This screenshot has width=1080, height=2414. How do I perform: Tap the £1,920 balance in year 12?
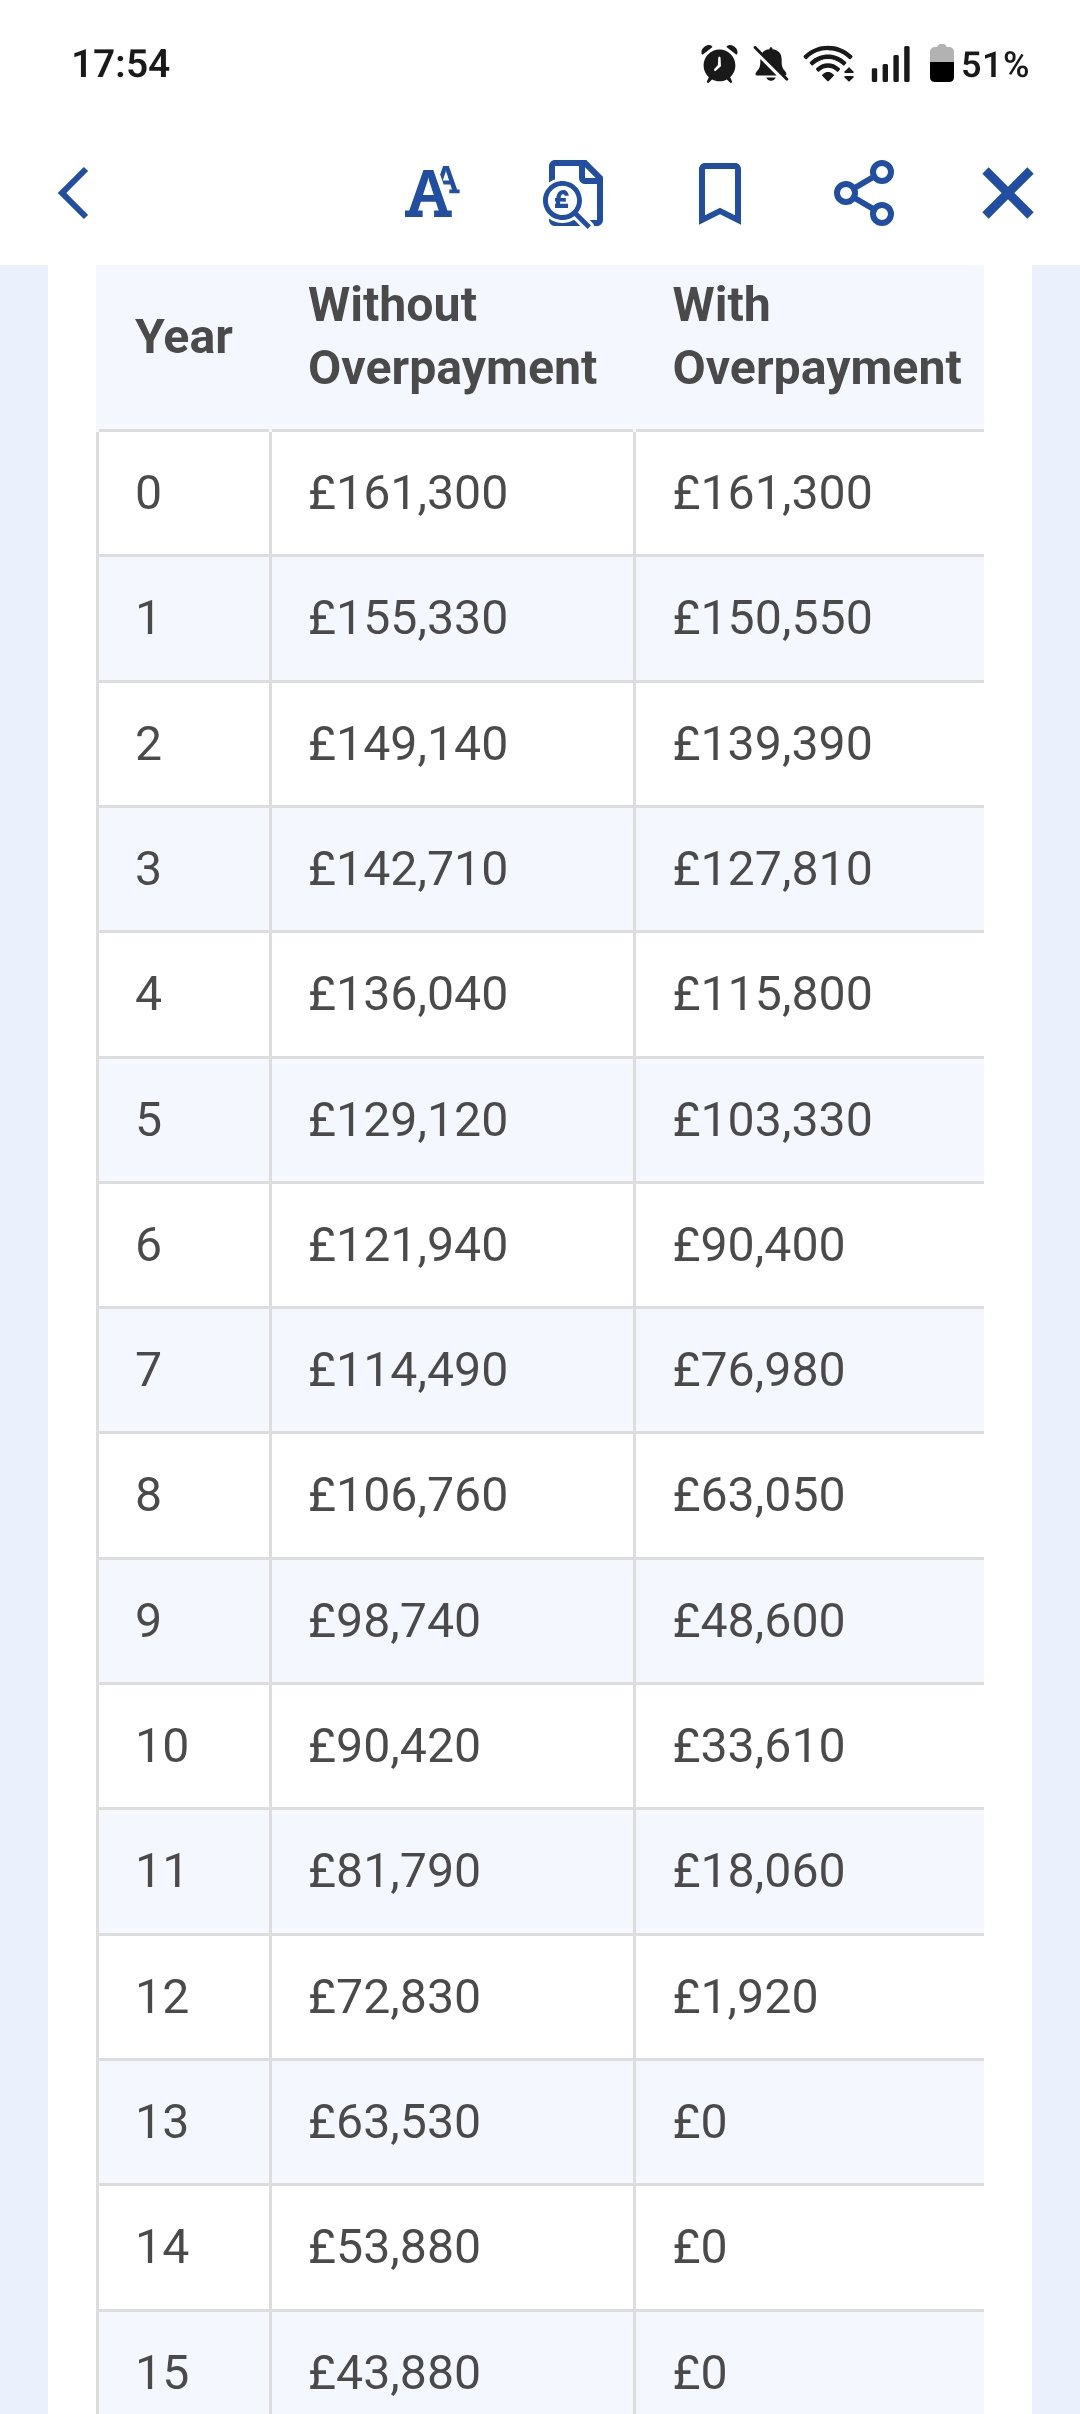pyautogui.click(x=745, y=1997)
